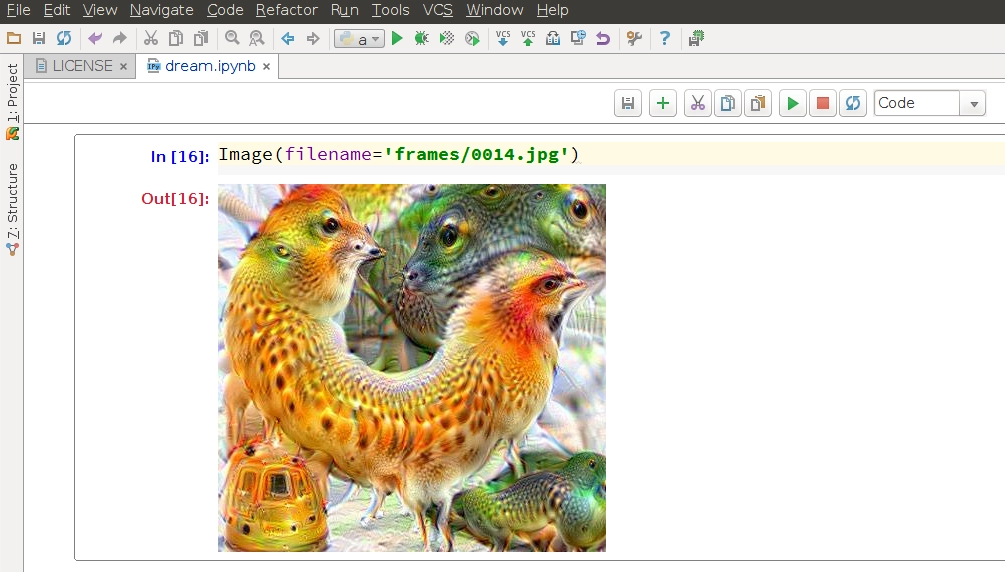
Task: Run the configuration with the green play icon
Action: 397,38
